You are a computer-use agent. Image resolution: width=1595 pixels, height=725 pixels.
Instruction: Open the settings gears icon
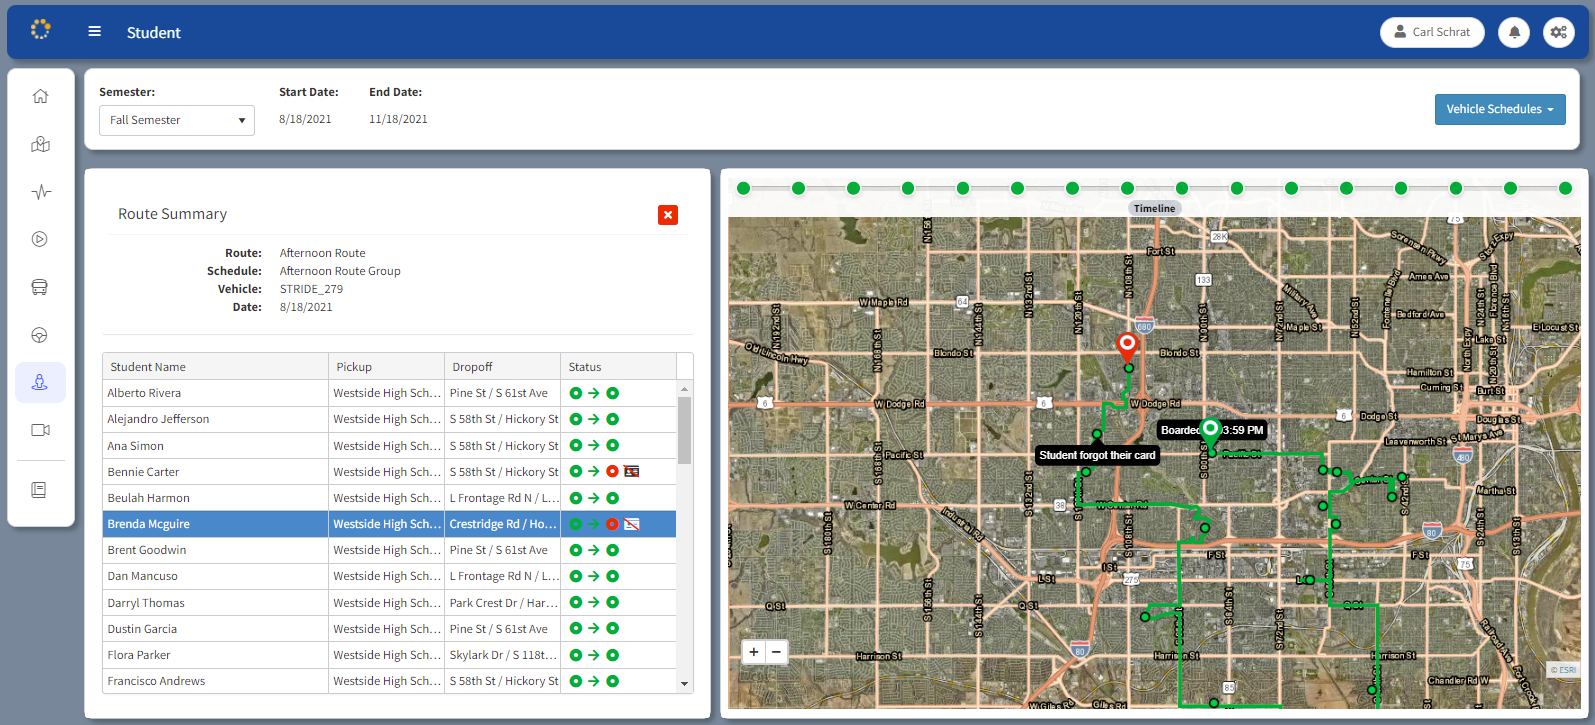tap(1558, 32)
